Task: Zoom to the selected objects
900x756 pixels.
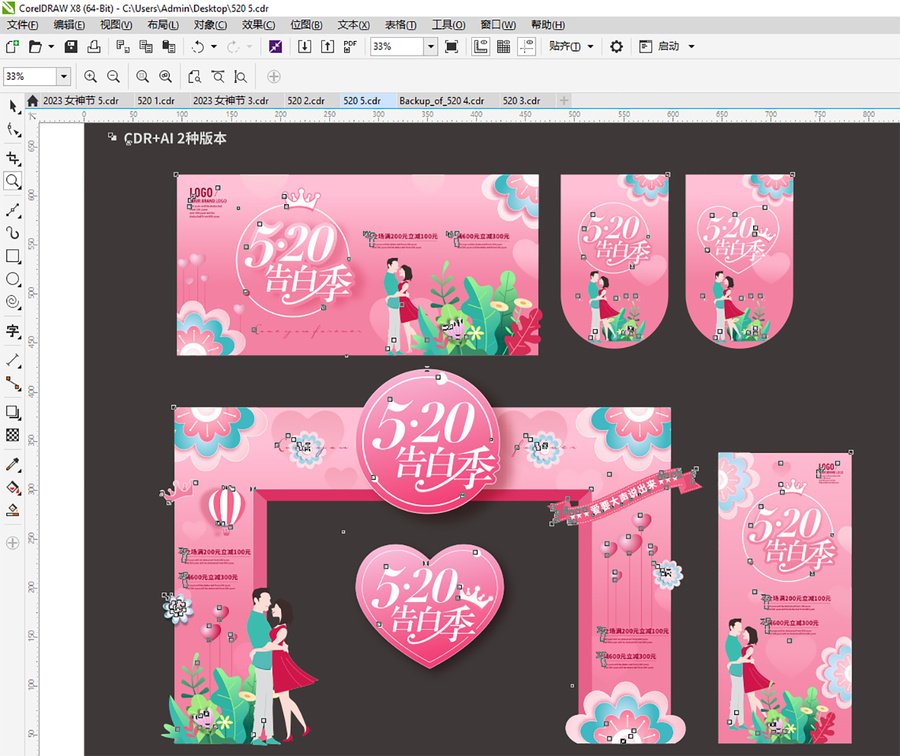Action: coord(142,76)
